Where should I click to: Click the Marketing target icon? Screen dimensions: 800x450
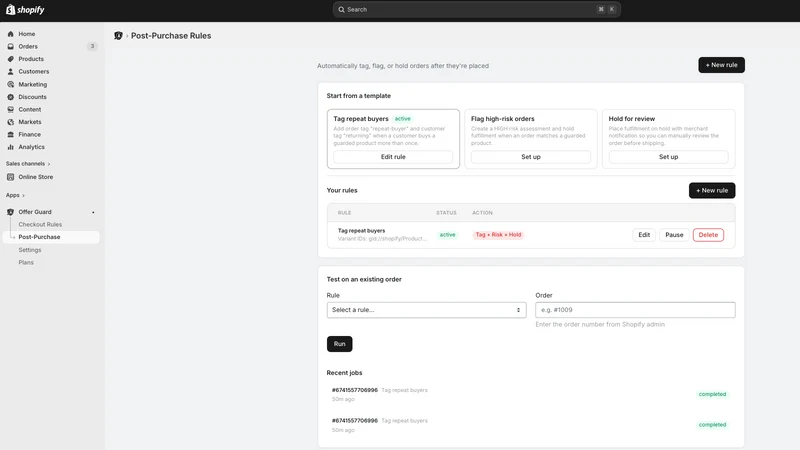pyautogui.click(x=10, y=84)
